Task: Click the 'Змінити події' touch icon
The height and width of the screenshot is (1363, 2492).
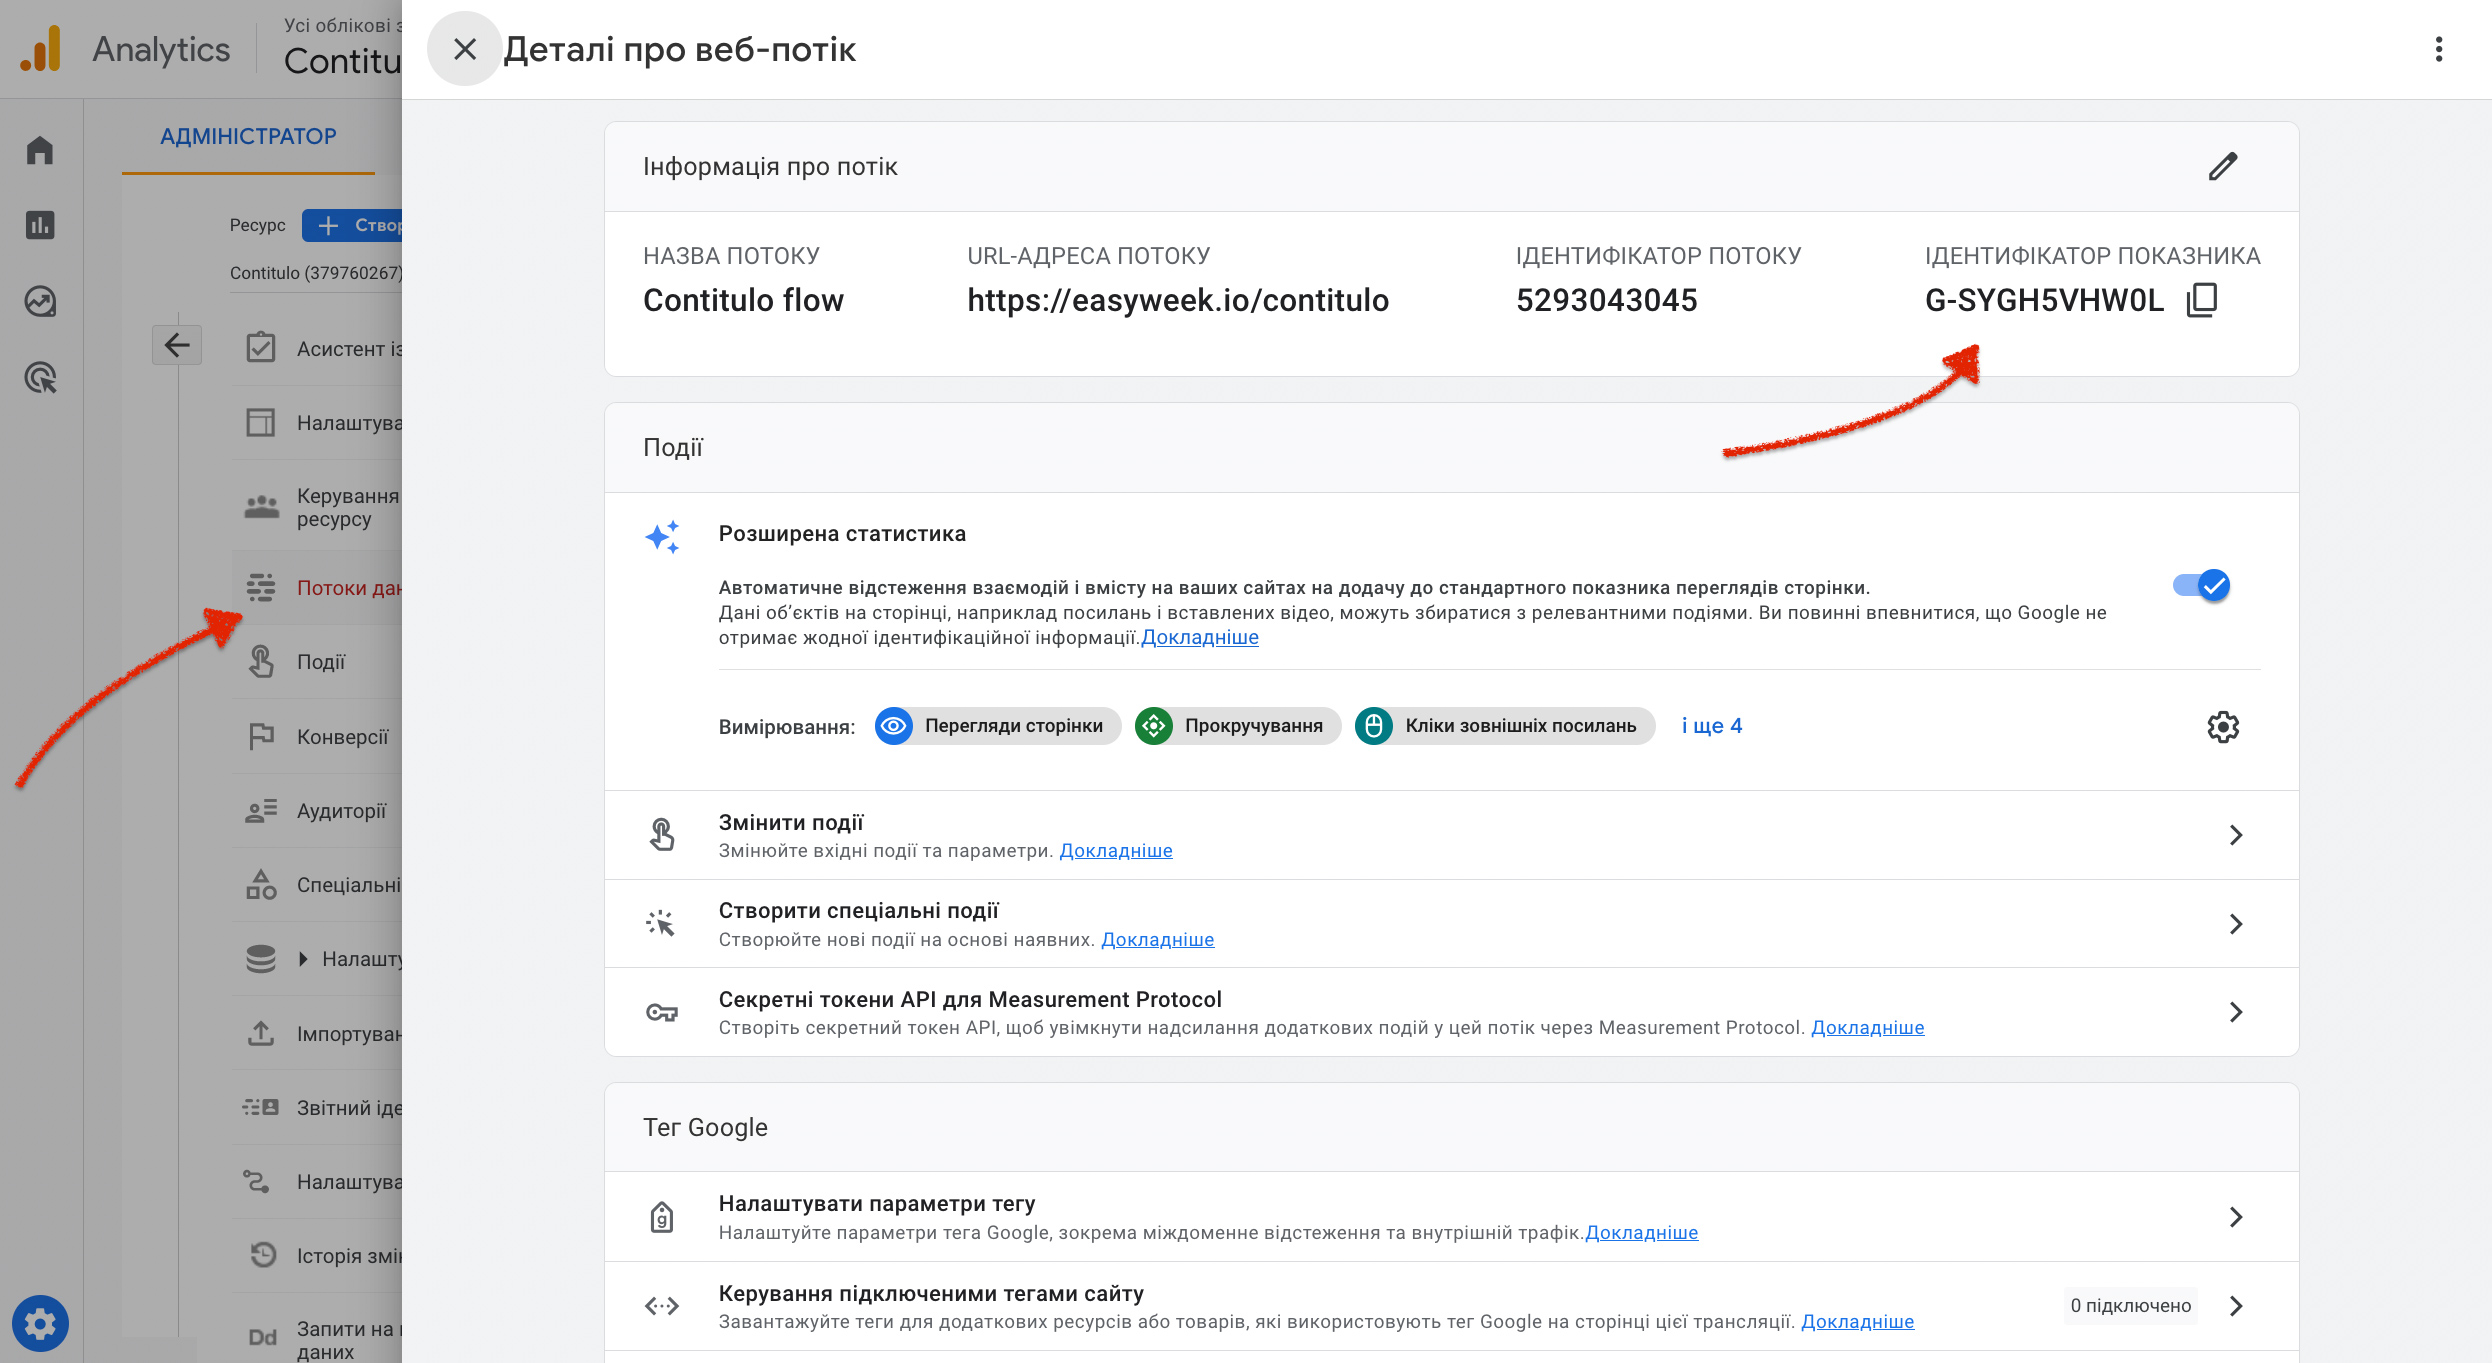Action: tap(661, 834)
